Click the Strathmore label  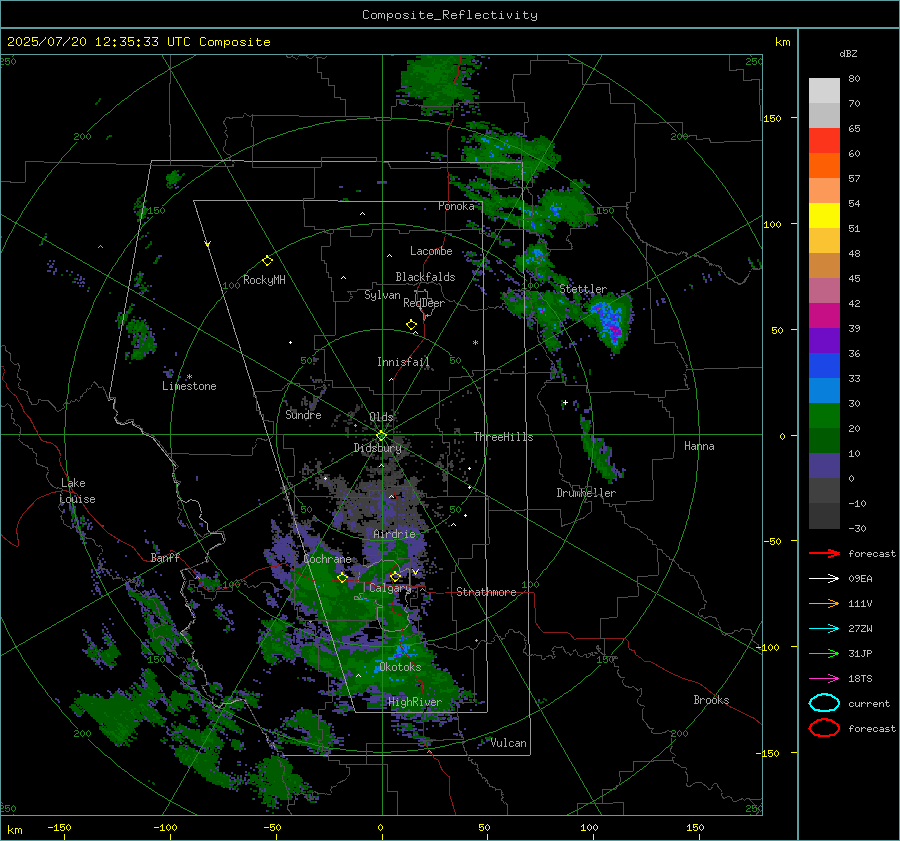[486, 592]
